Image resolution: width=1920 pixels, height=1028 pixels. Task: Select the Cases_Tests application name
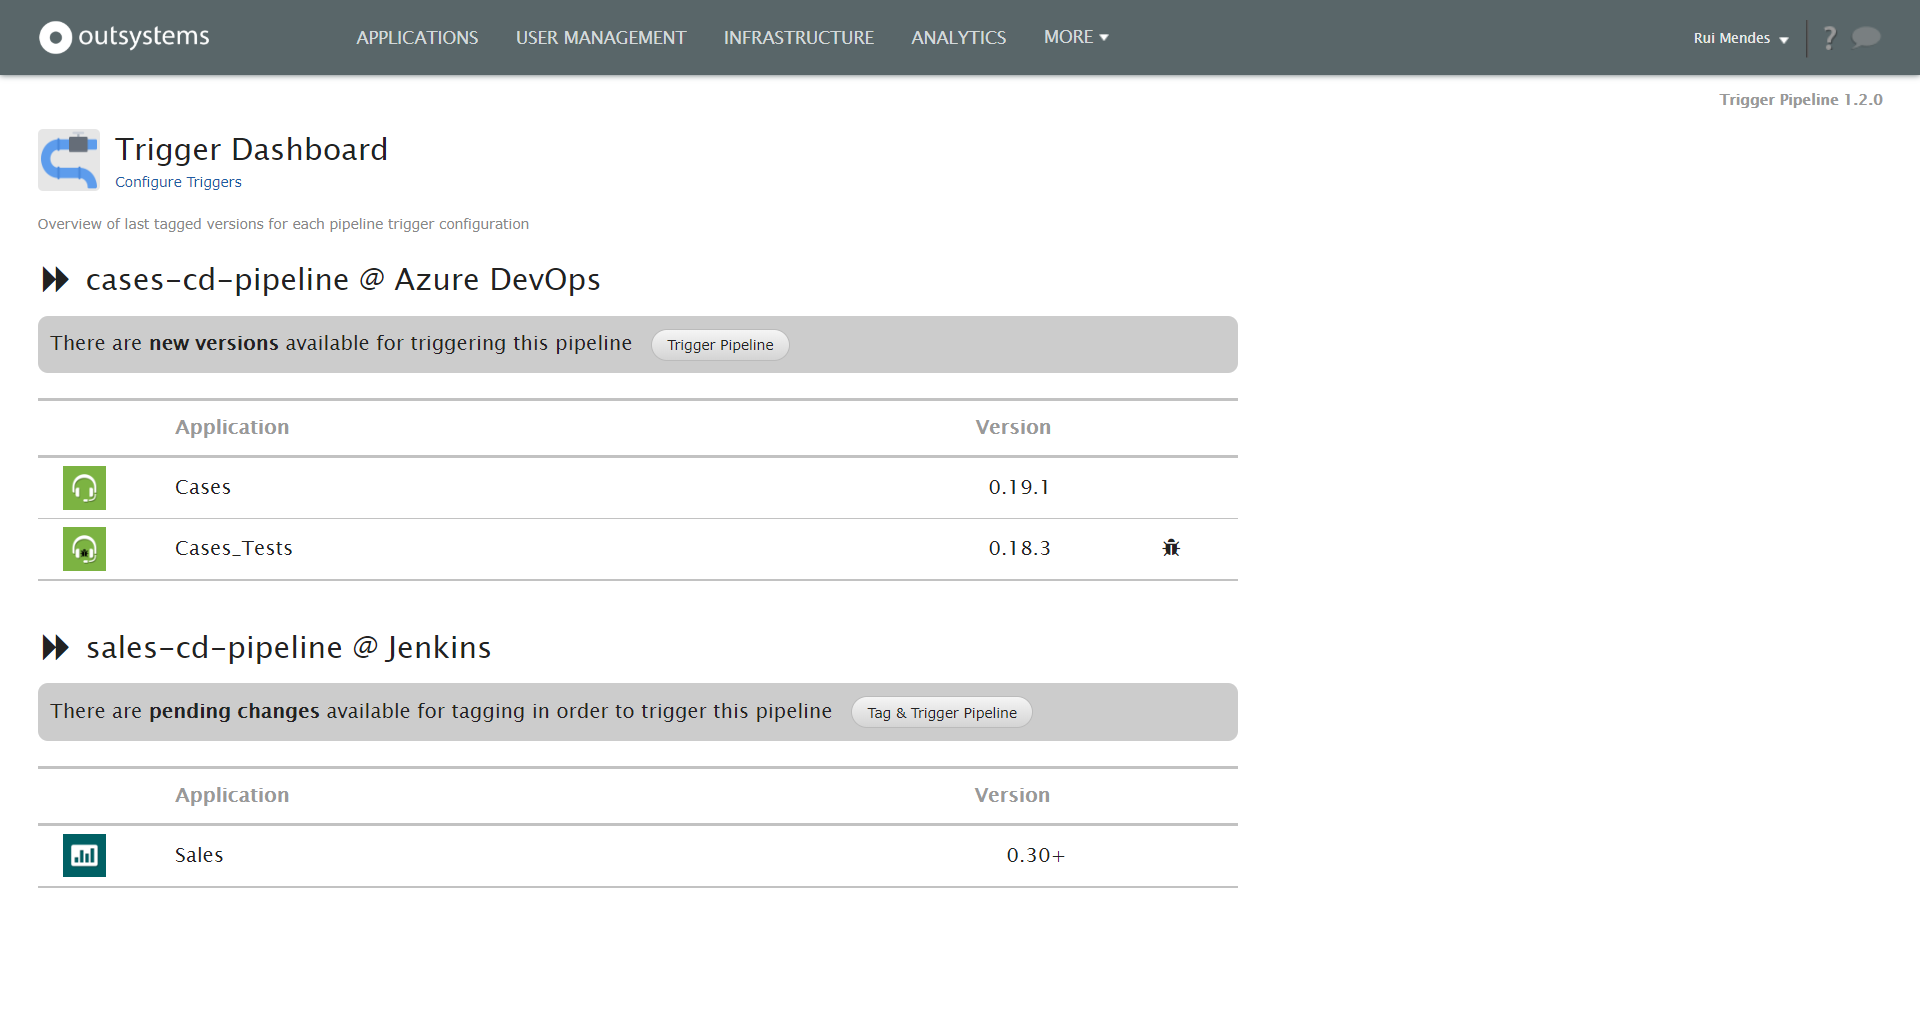234,548
